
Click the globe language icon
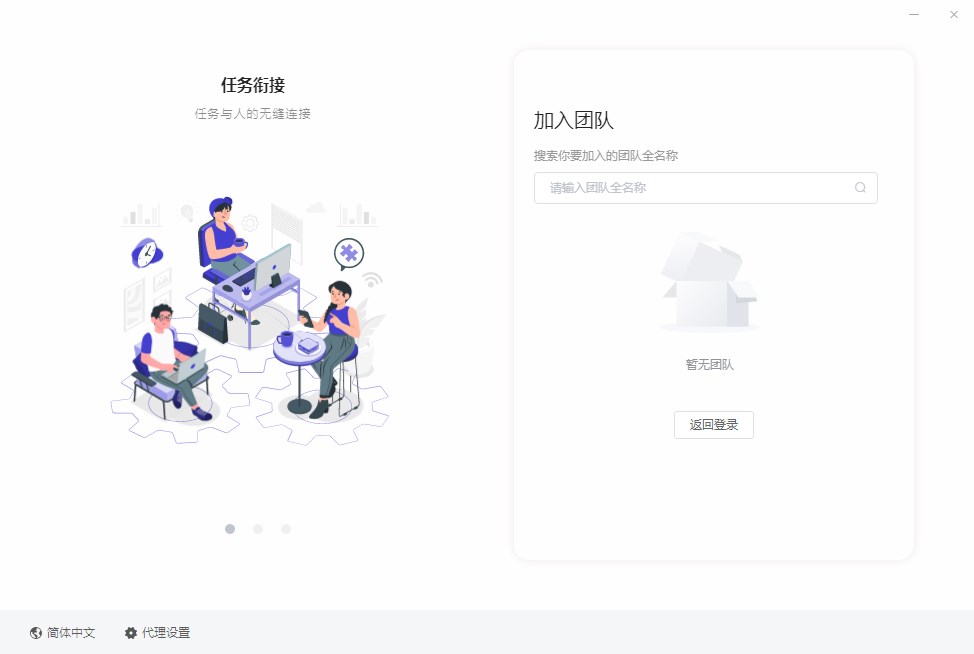pyautogui.click(x=36, y=633)
